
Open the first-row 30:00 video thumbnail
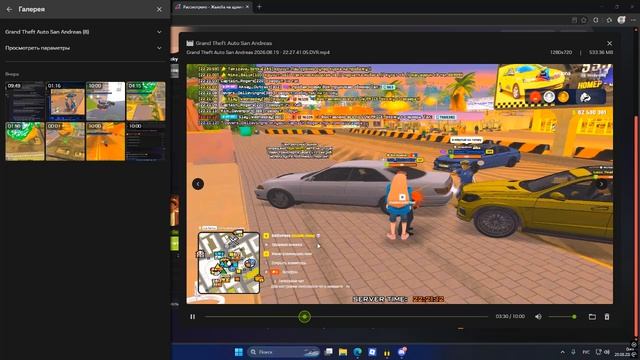[106, 101]
